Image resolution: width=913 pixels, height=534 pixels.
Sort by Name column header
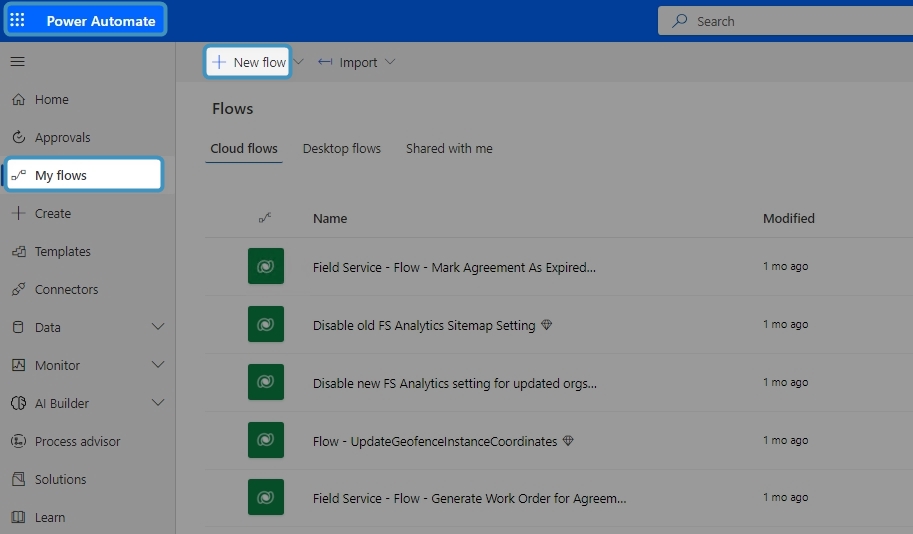[330, 218]
